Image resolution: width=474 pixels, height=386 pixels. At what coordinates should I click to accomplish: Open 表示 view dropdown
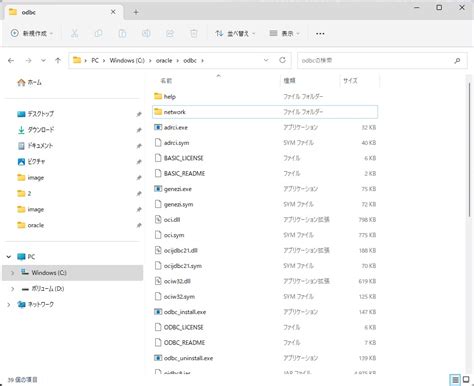coord(285,33)
